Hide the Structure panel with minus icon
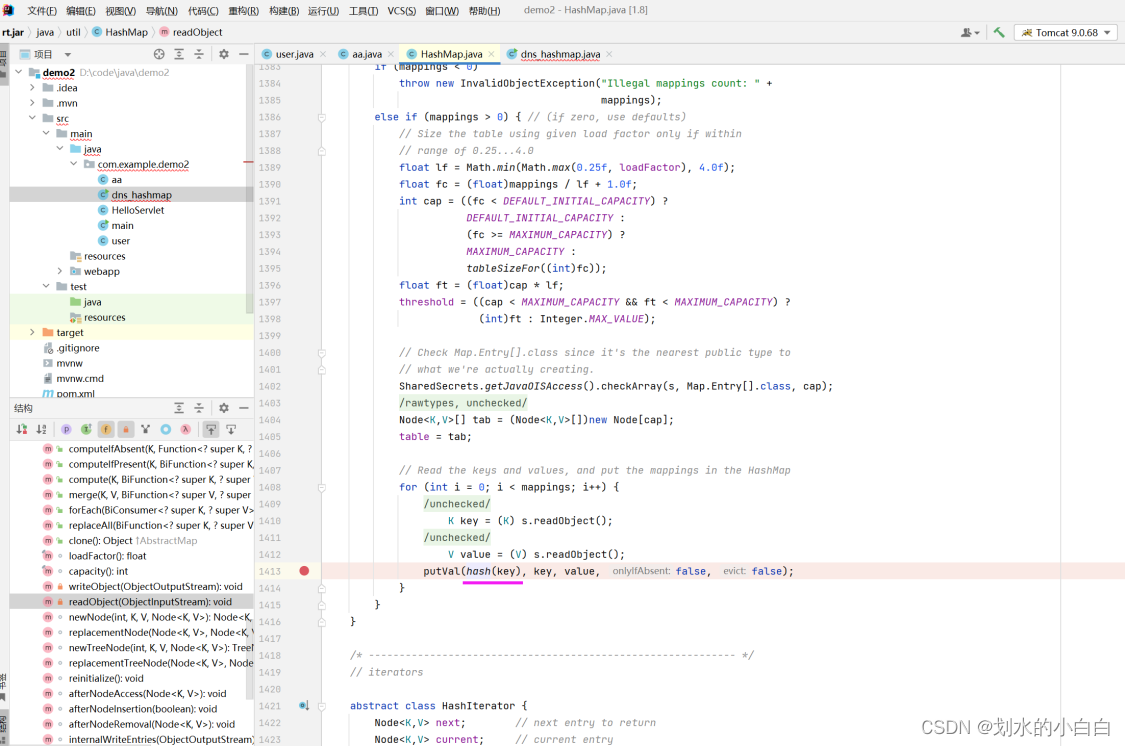 click(244, 407)
